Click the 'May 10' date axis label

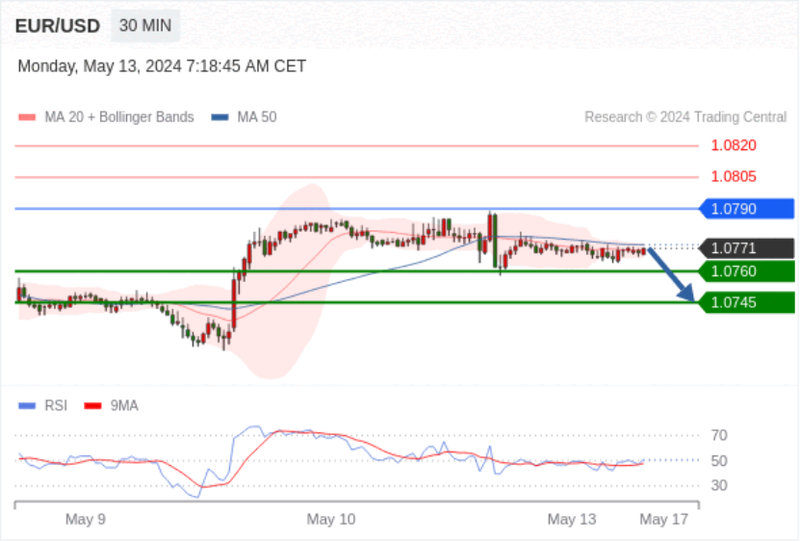click(x=331, y=520)
